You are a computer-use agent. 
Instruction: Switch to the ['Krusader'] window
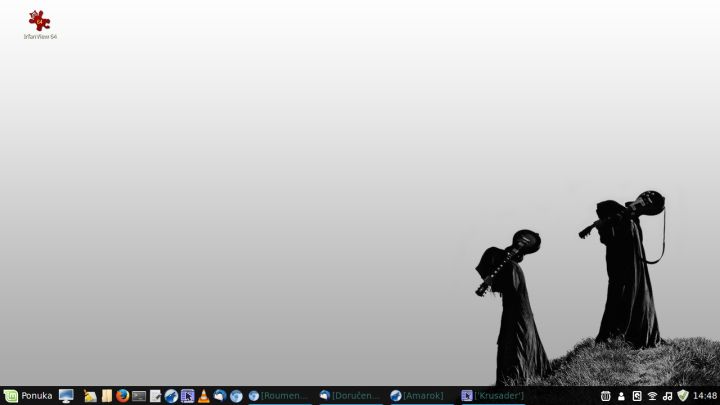(x=493, y=396)
